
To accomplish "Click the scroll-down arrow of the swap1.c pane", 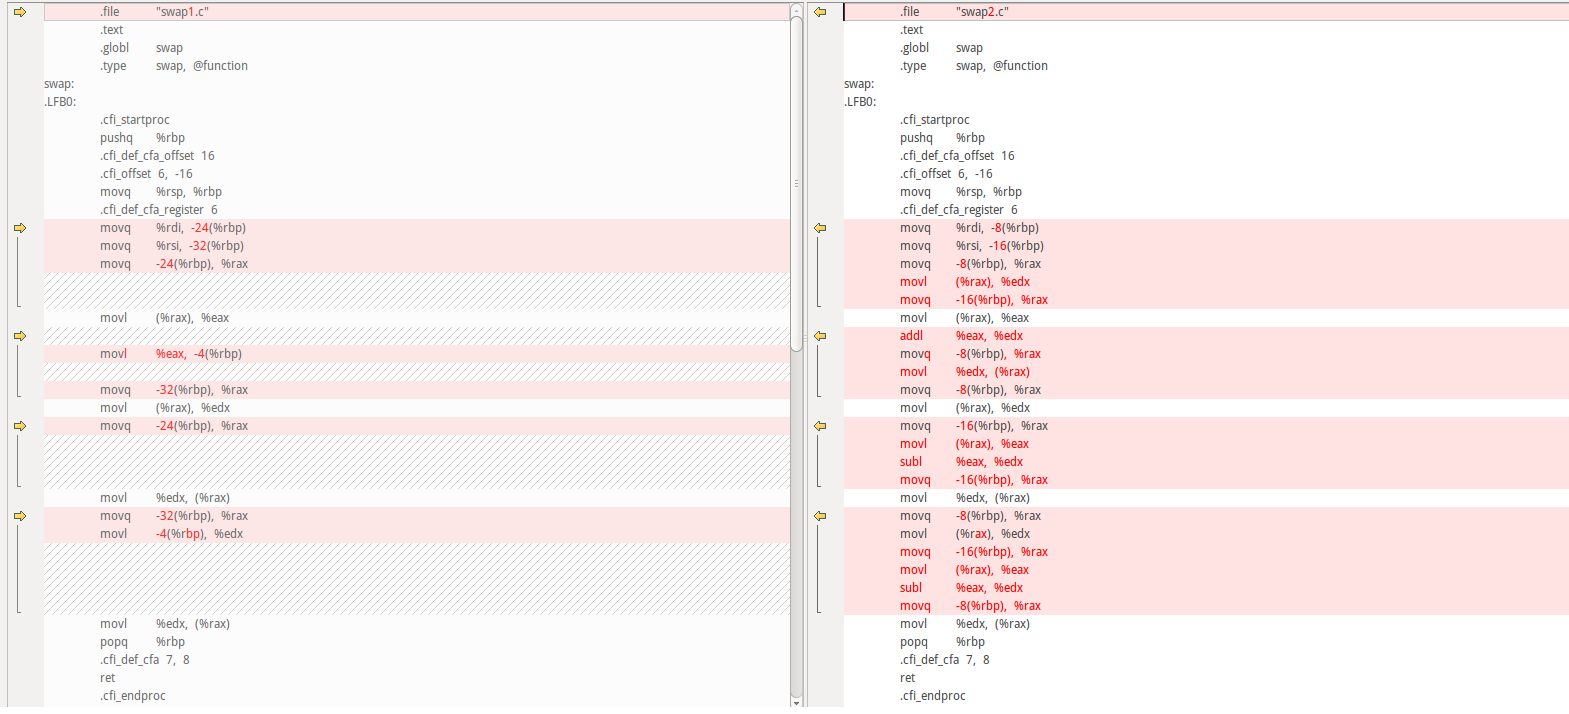I will [797, 702].
